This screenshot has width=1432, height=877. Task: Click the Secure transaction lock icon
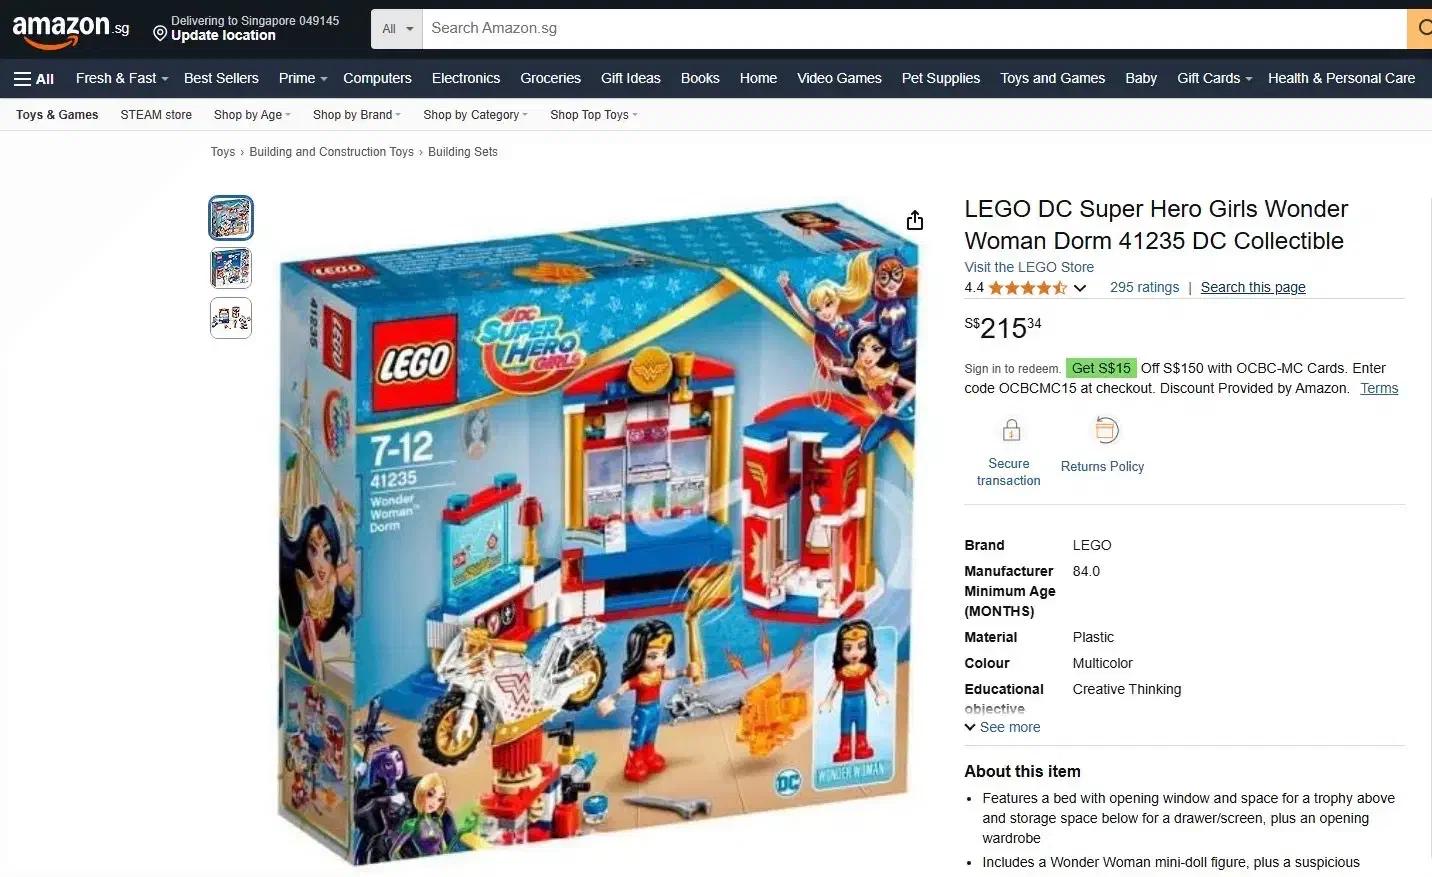coord(1011,431)
